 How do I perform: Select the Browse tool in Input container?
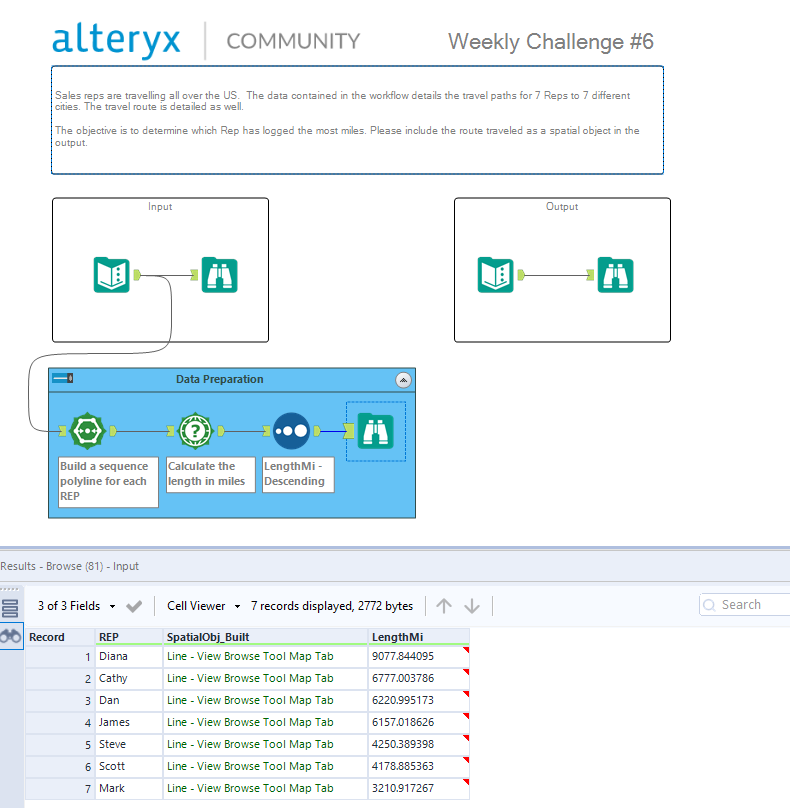(220, 275)
